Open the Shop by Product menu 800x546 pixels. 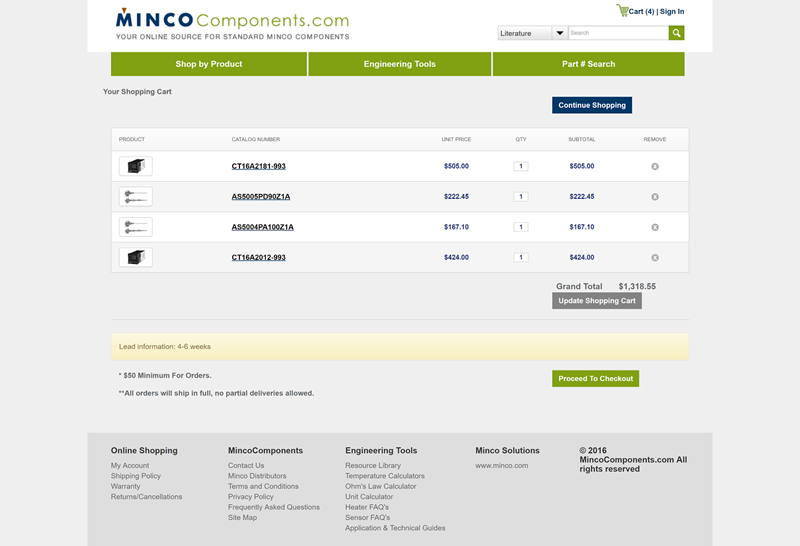209,64
